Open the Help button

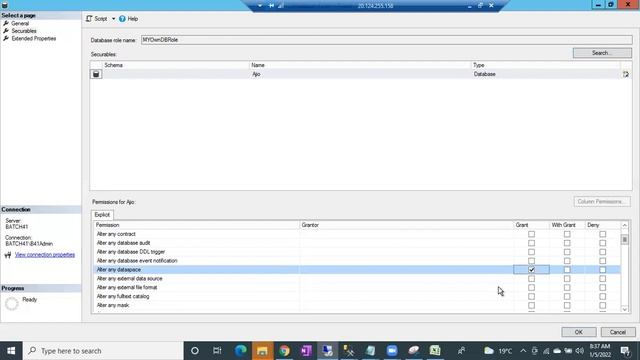coord(129,19)
